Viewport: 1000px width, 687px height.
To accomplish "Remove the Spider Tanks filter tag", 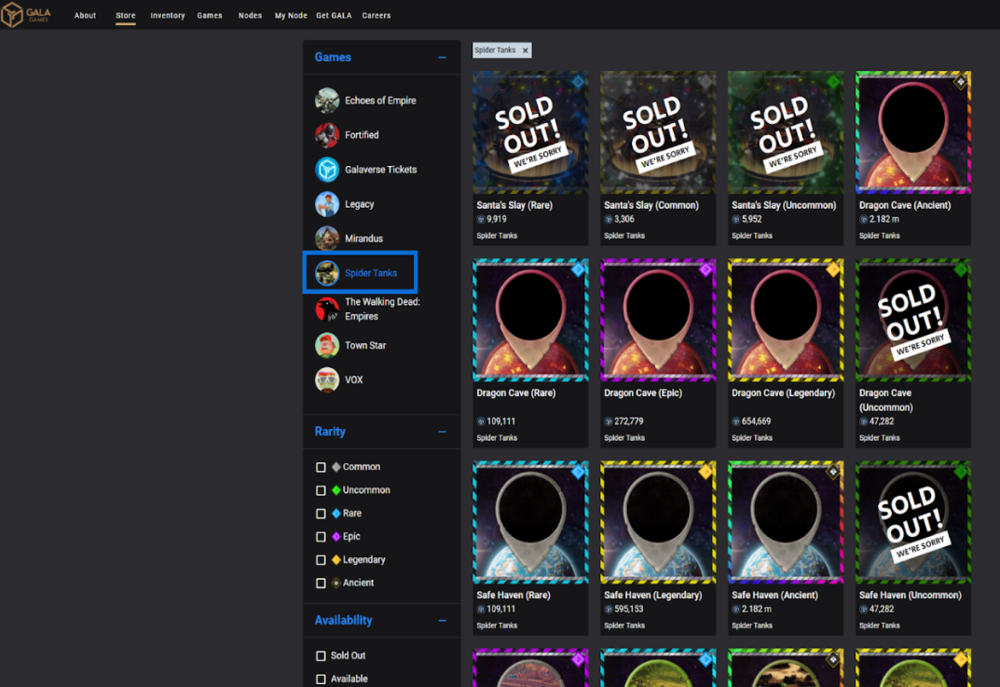I will click(x=526, y=50).
